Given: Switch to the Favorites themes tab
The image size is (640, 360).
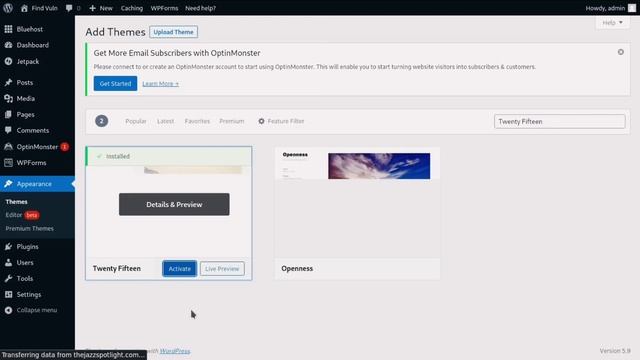Looking at the screenshot, I should 197,121.
